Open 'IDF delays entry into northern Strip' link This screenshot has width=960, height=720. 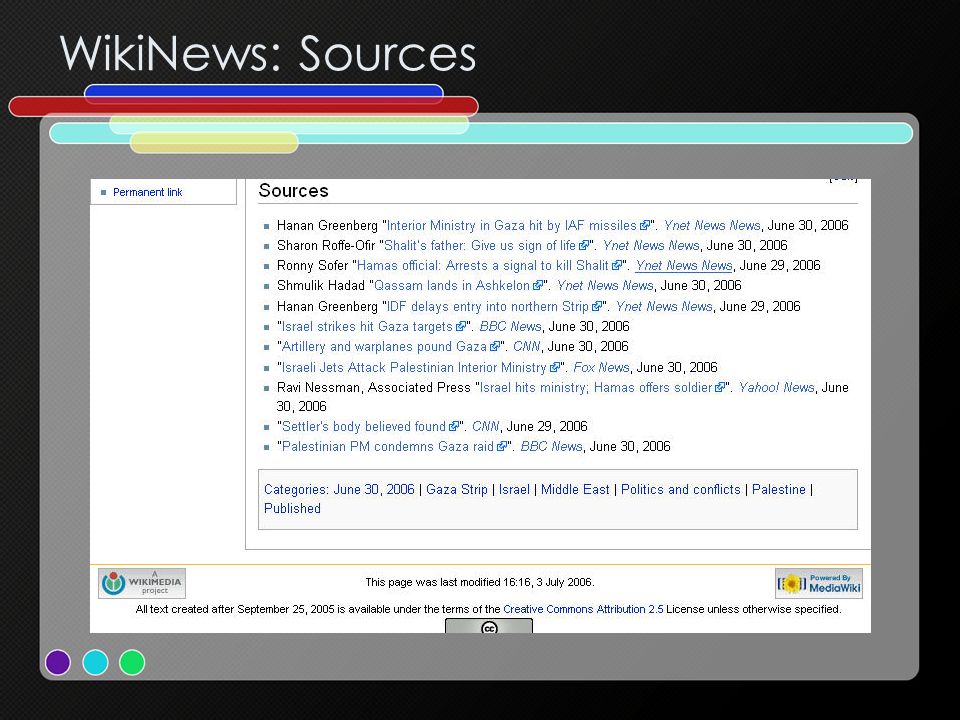487,306
